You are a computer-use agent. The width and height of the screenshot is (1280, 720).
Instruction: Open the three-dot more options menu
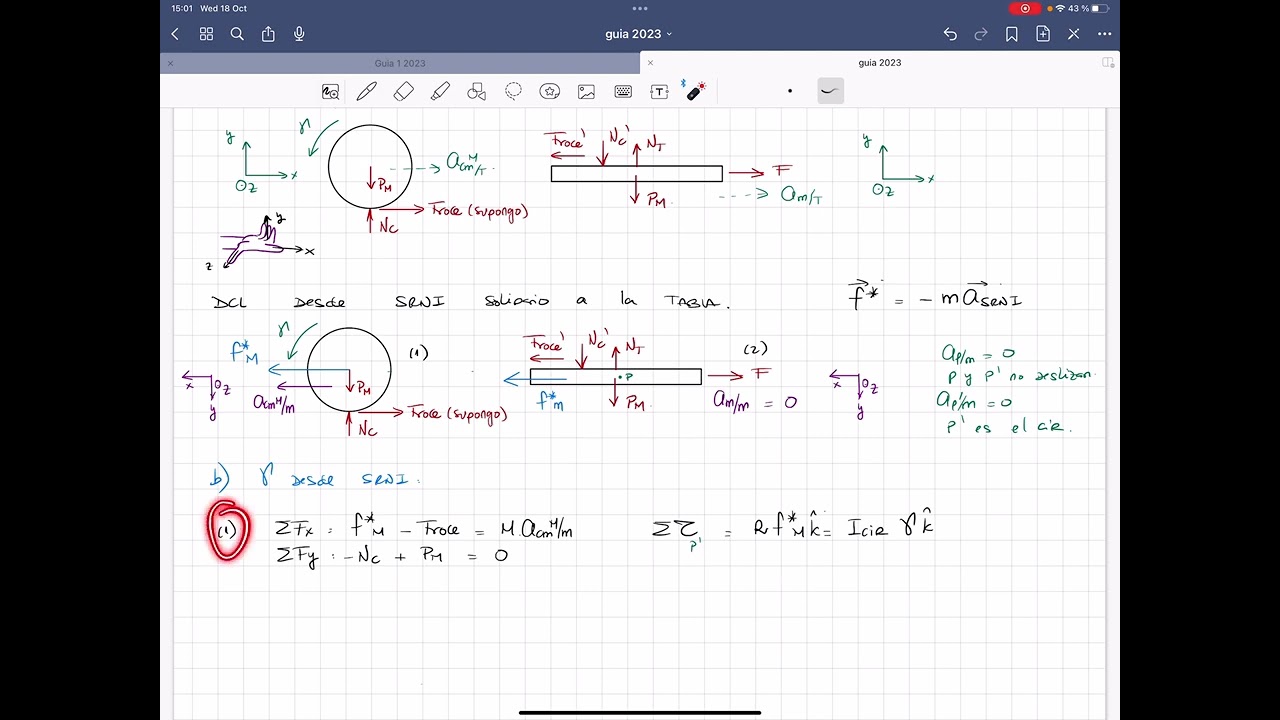pyautogui.click(x=1105, y=34)
